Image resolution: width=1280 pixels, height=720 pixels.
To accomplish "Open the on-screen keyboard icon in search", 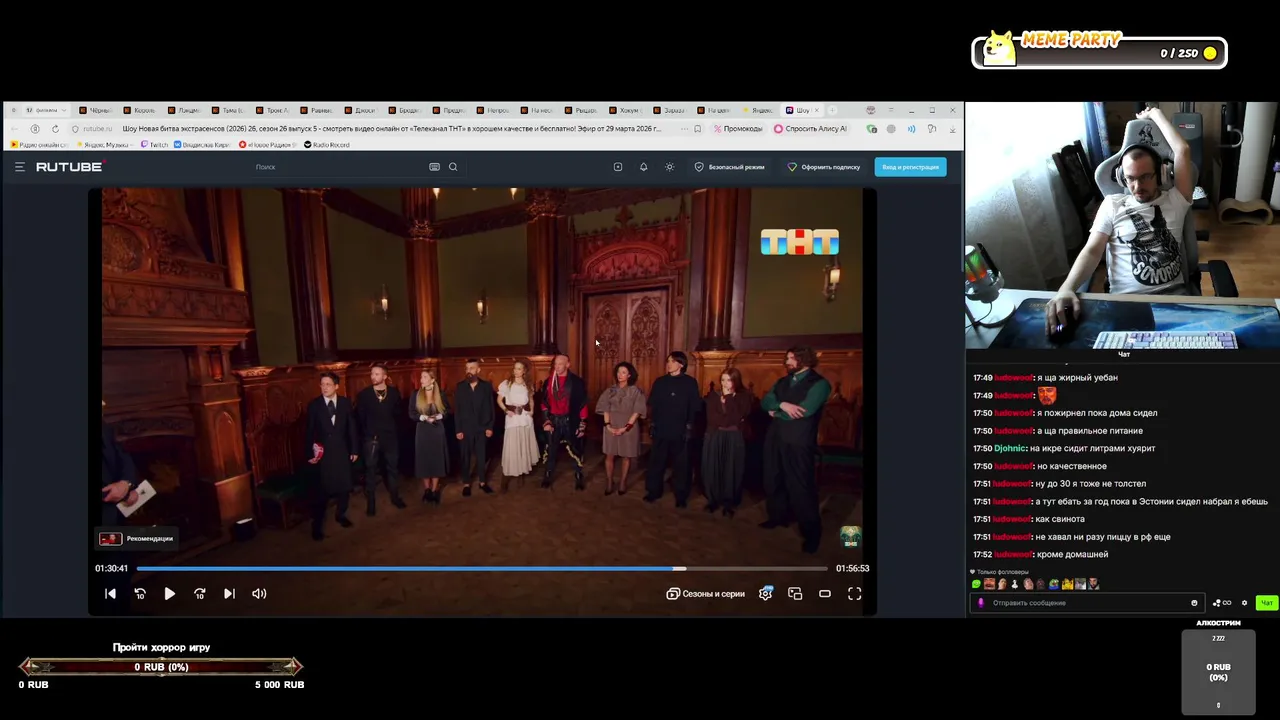I will click(x=434, y=167).
